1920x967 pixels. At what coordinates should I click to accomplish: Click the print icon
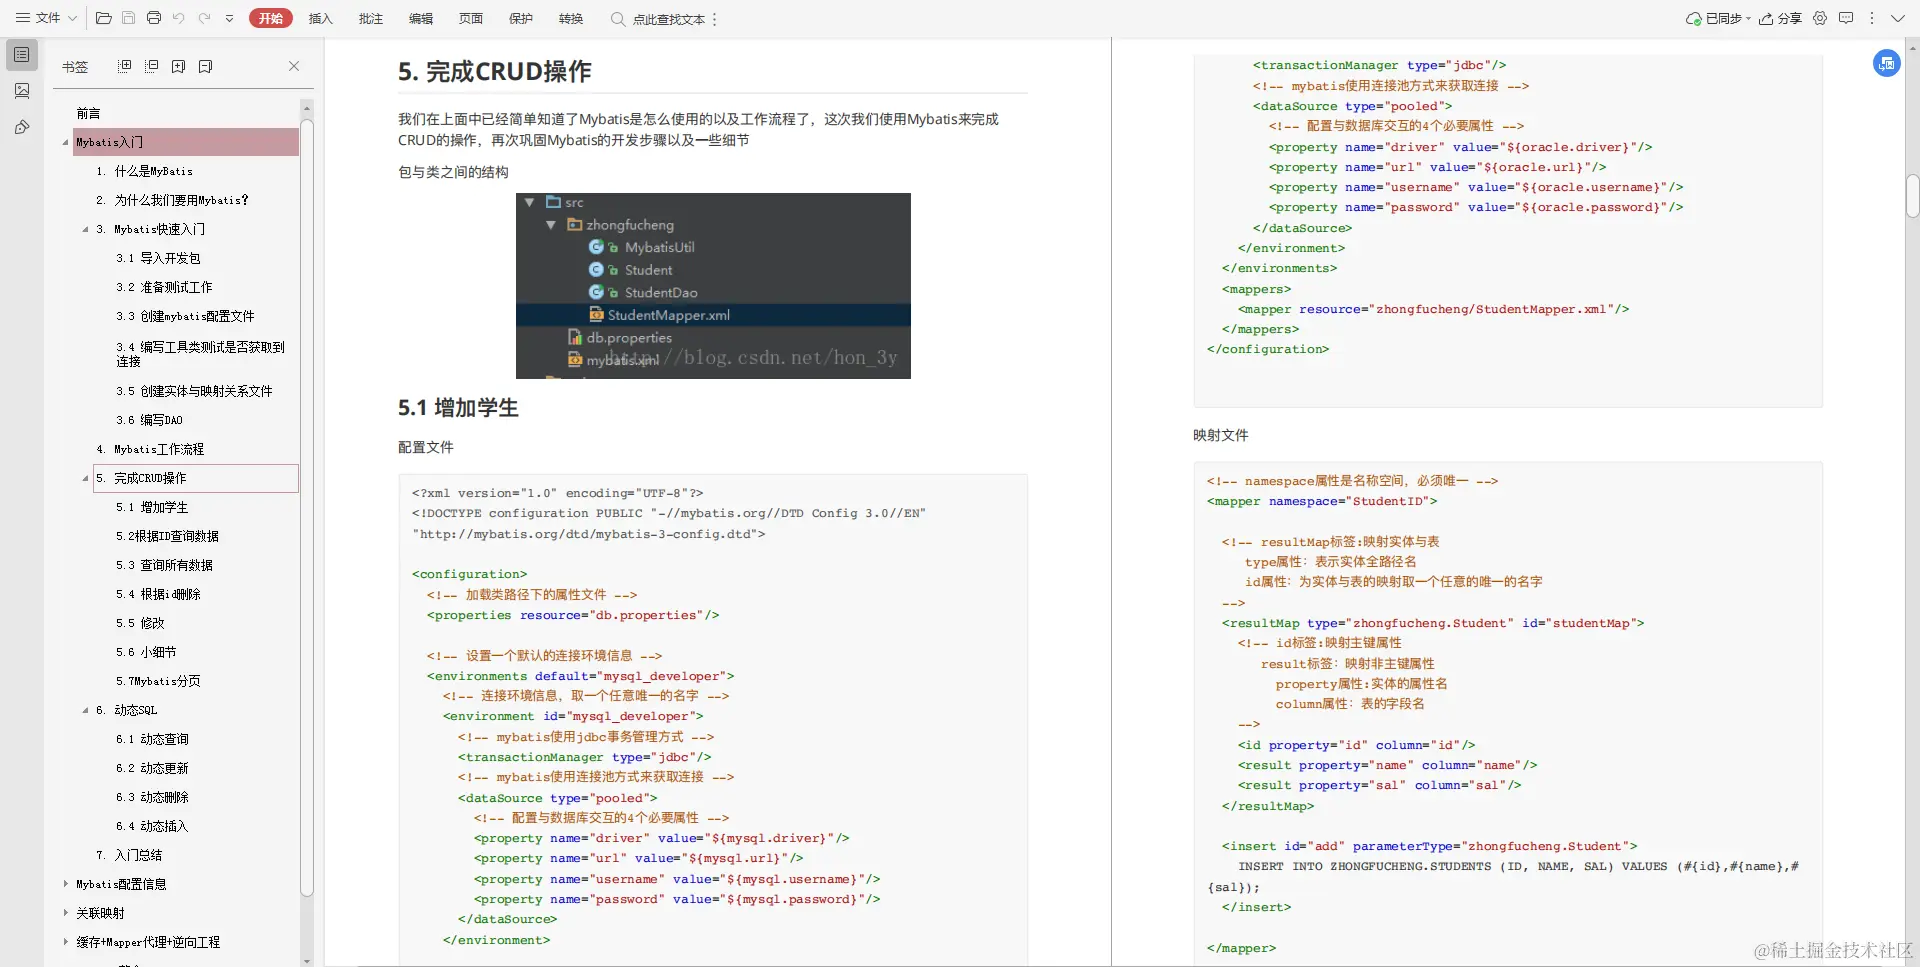(x=154, y=18)
